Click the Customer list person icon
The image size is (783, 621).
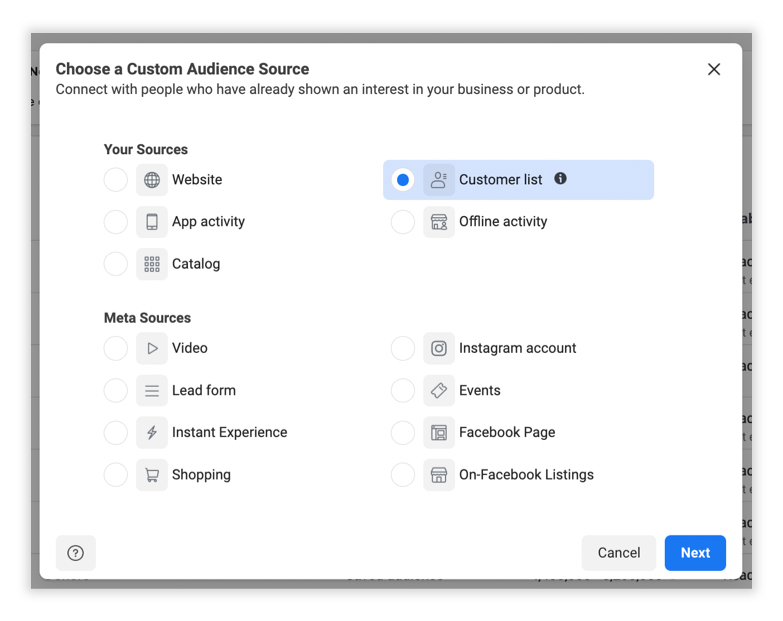439,180
